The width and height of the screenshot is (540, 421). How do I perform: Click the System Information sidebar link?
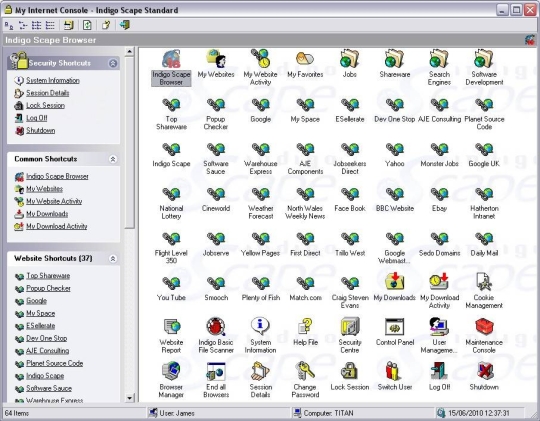pos(53,80)
